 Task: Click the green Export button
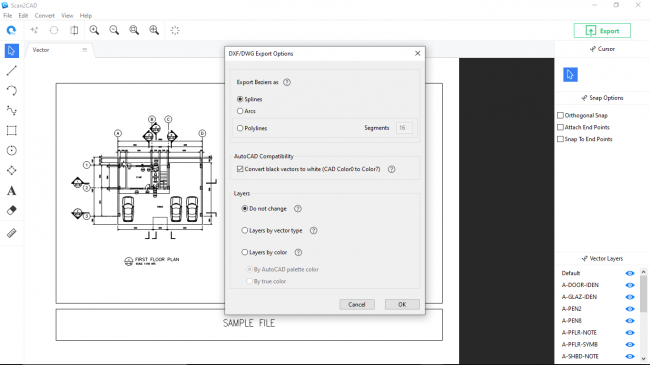pos(602,31)
